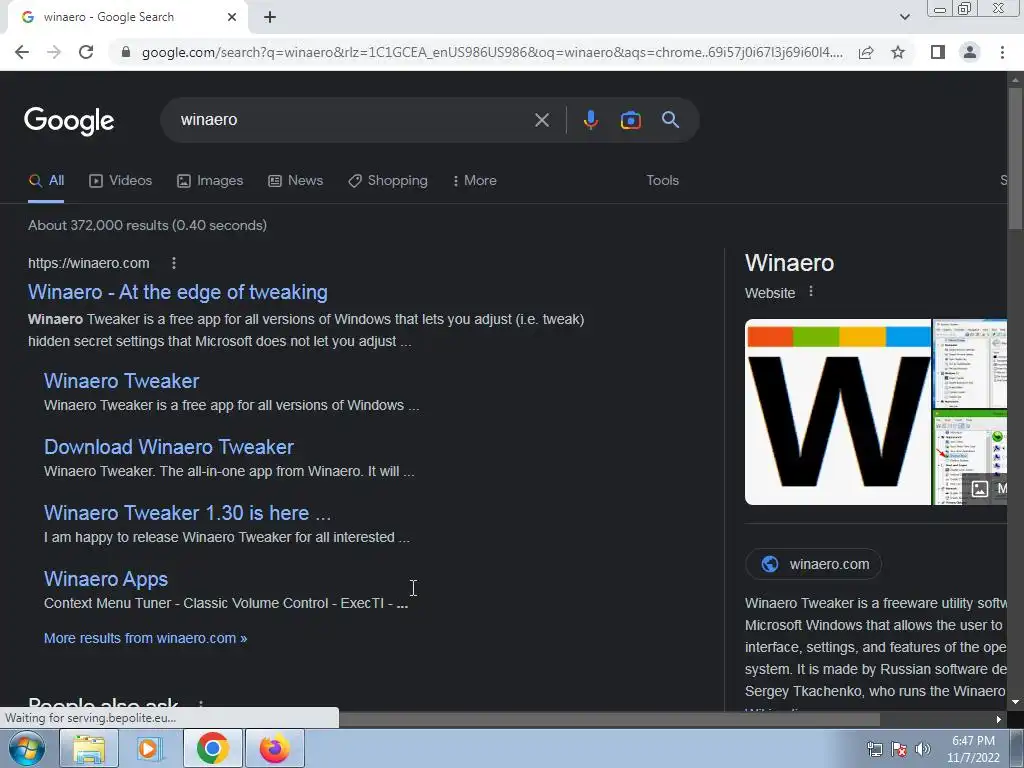Expand the More search categories menu
Viewport: 1024px width, 768px height.
pos(474,181)
